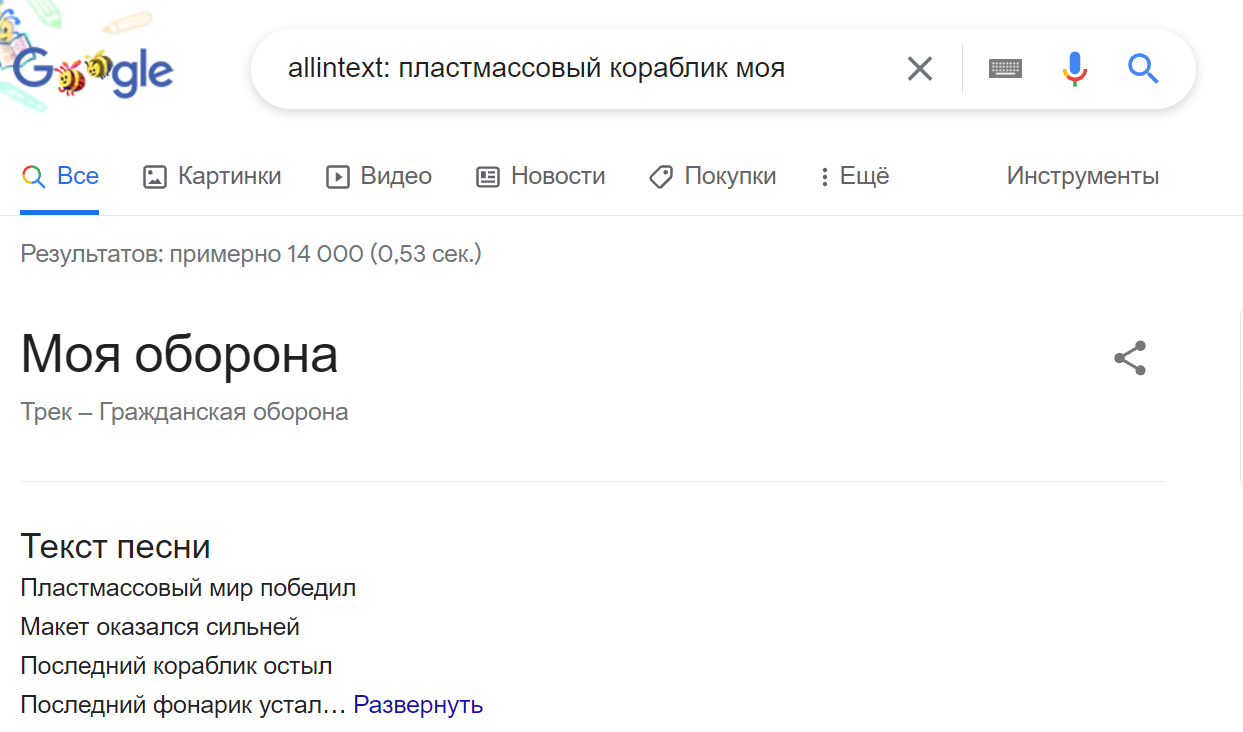The image size is (1243, 732).
Task: Click in the search query text field
Action: pyautogui.click(x=580, y=69)
